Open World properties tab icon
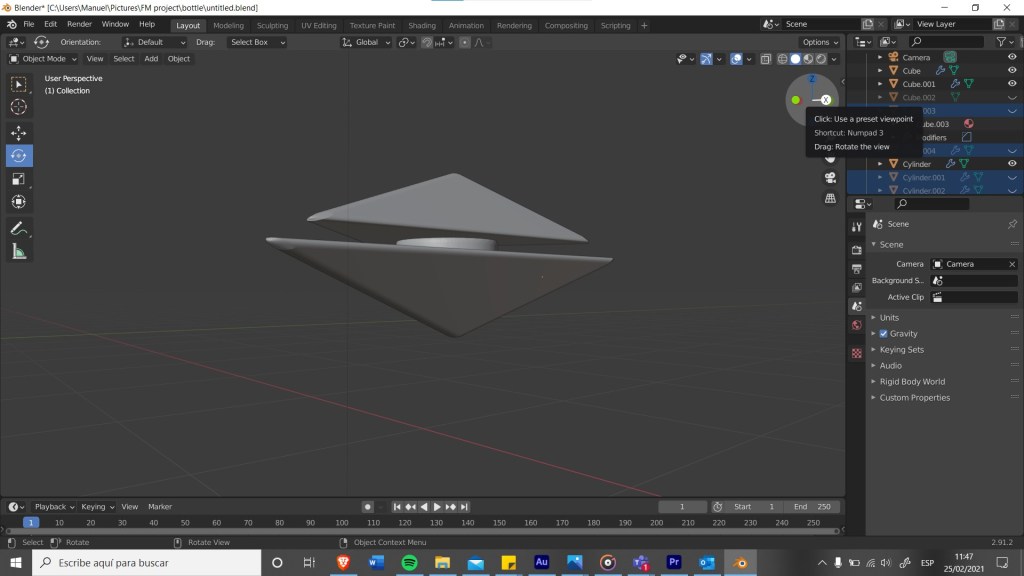 point(856,325)
